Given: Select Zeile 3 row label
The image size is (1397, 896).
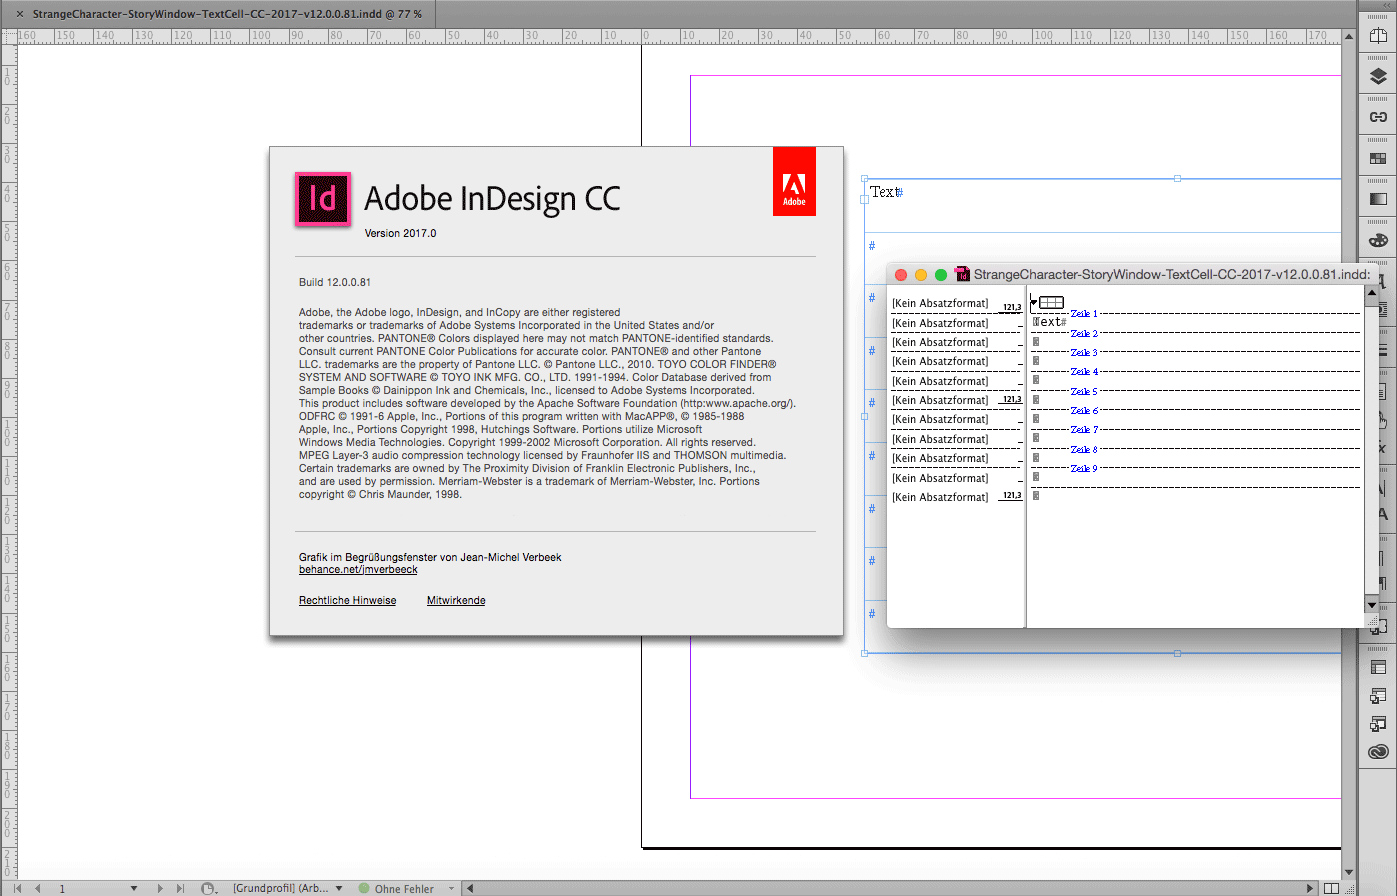Looking at the screenshot, I should (x=1083, y=352).
